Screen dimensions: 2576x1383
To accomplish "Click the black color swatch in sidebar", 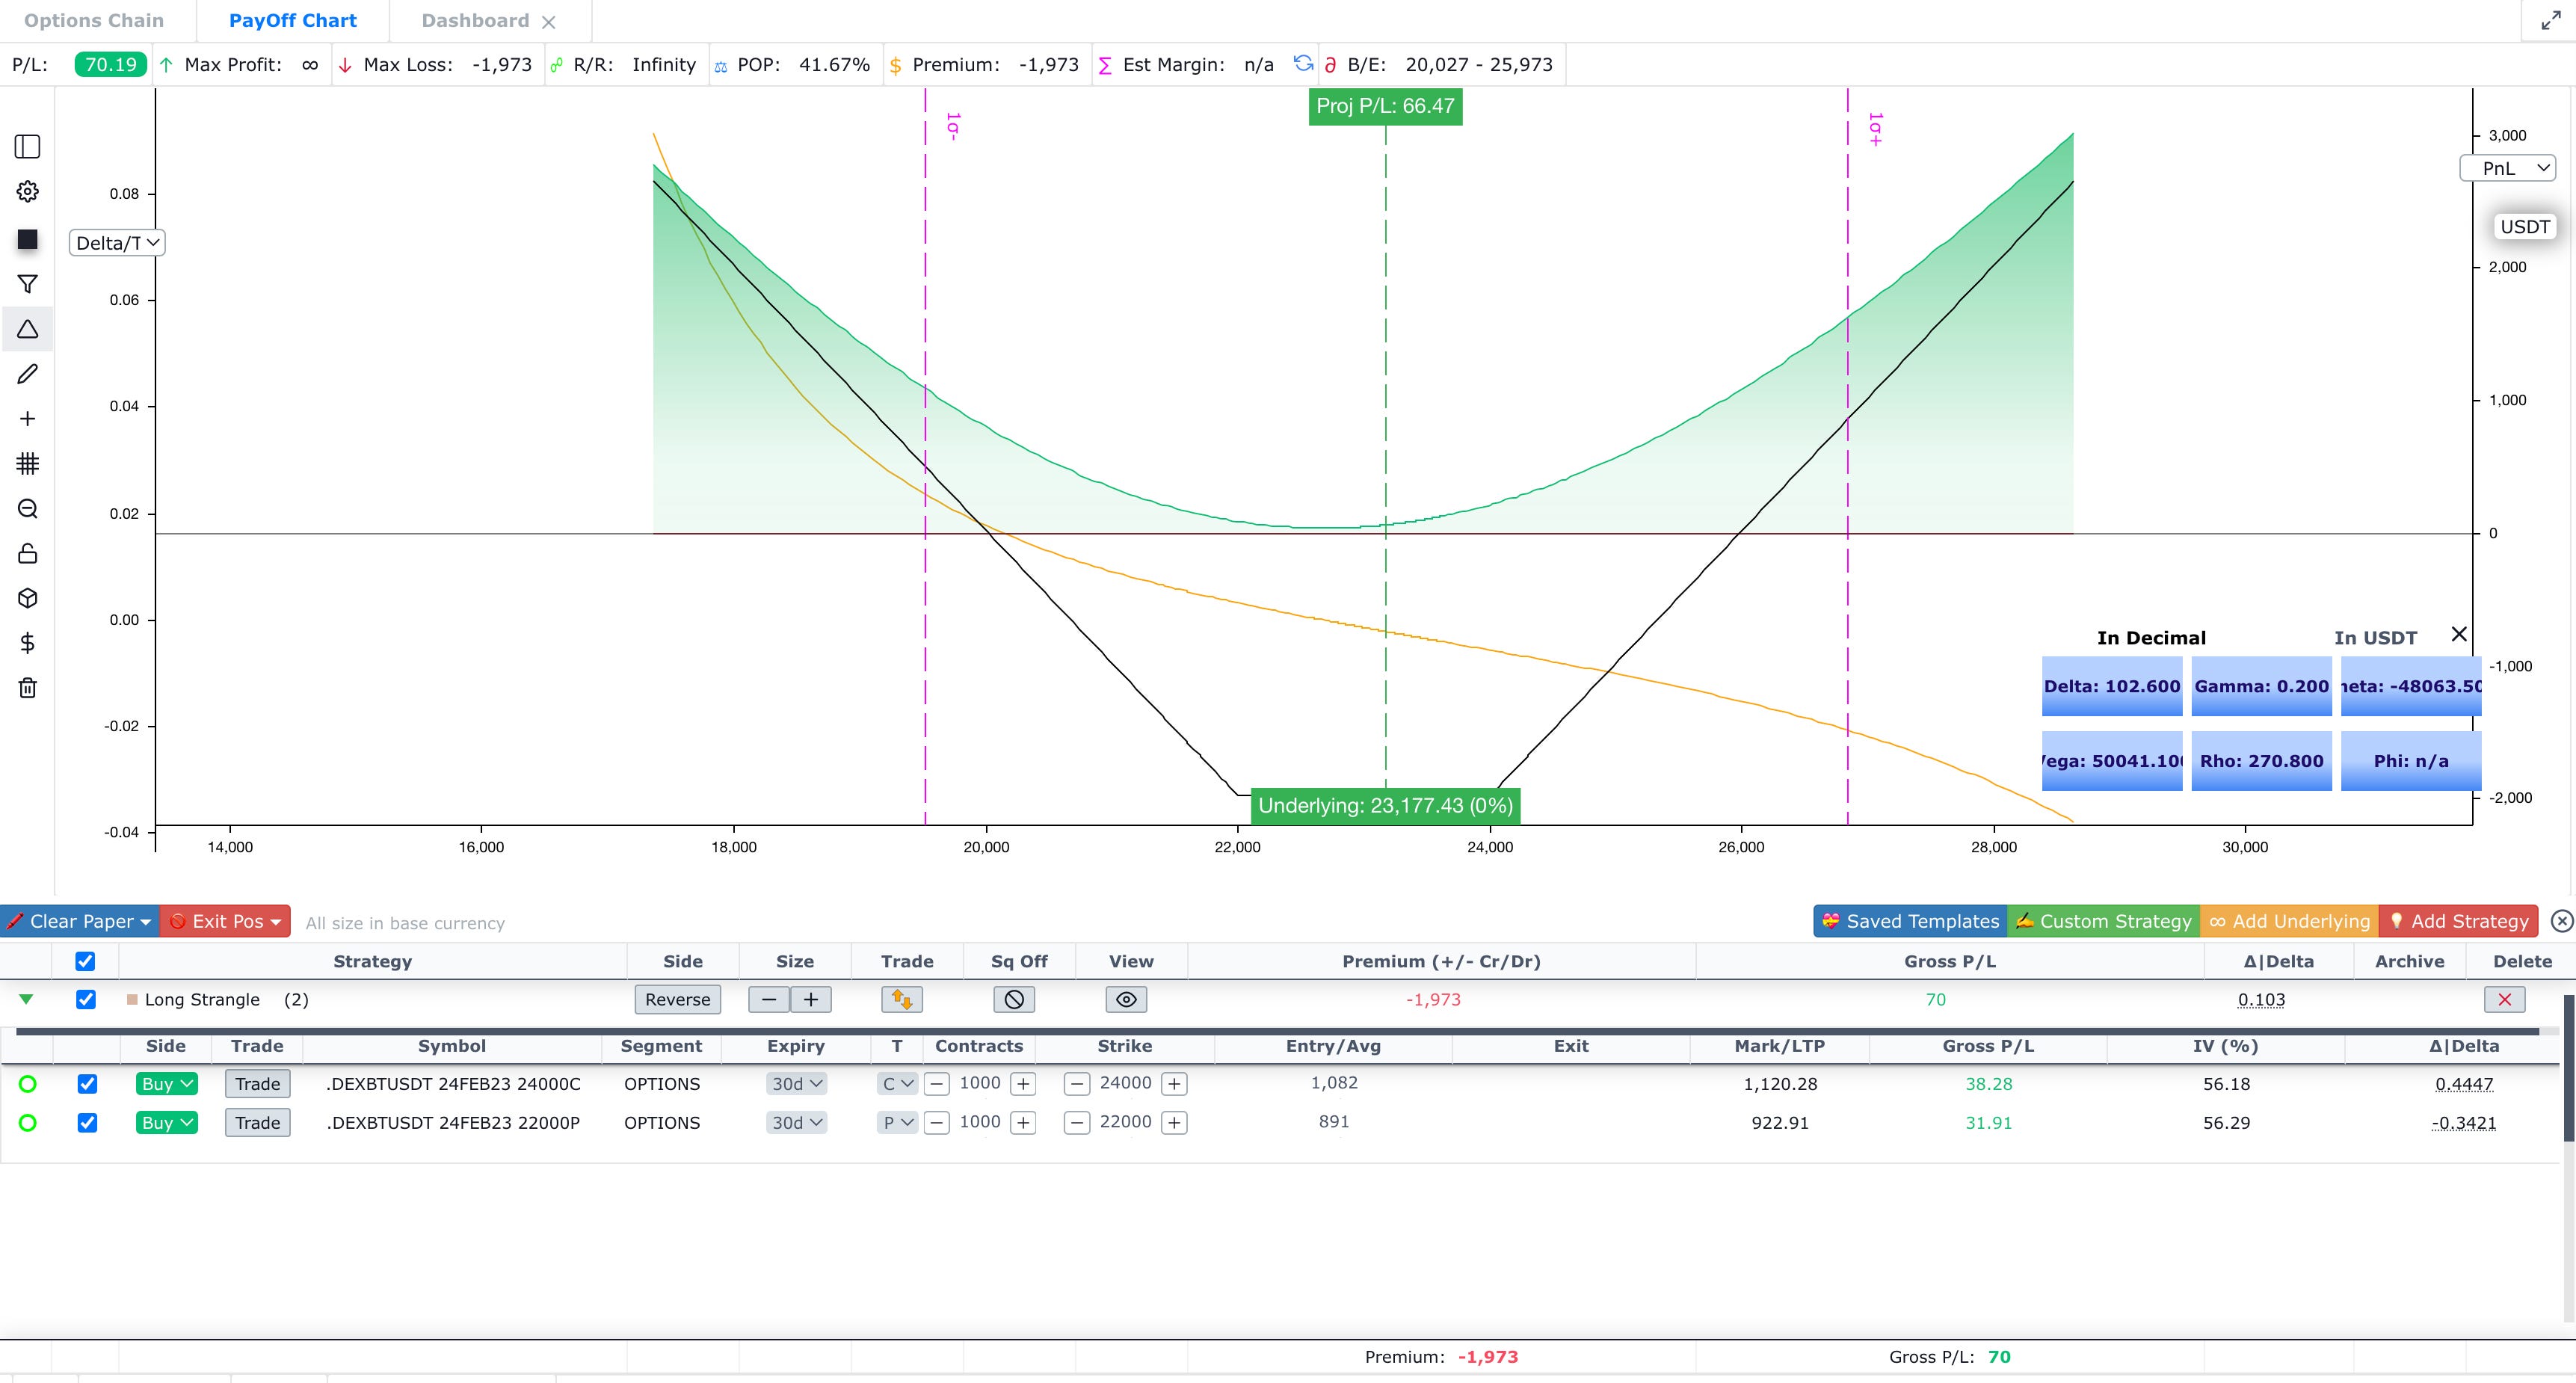I will tap(27, 239).
